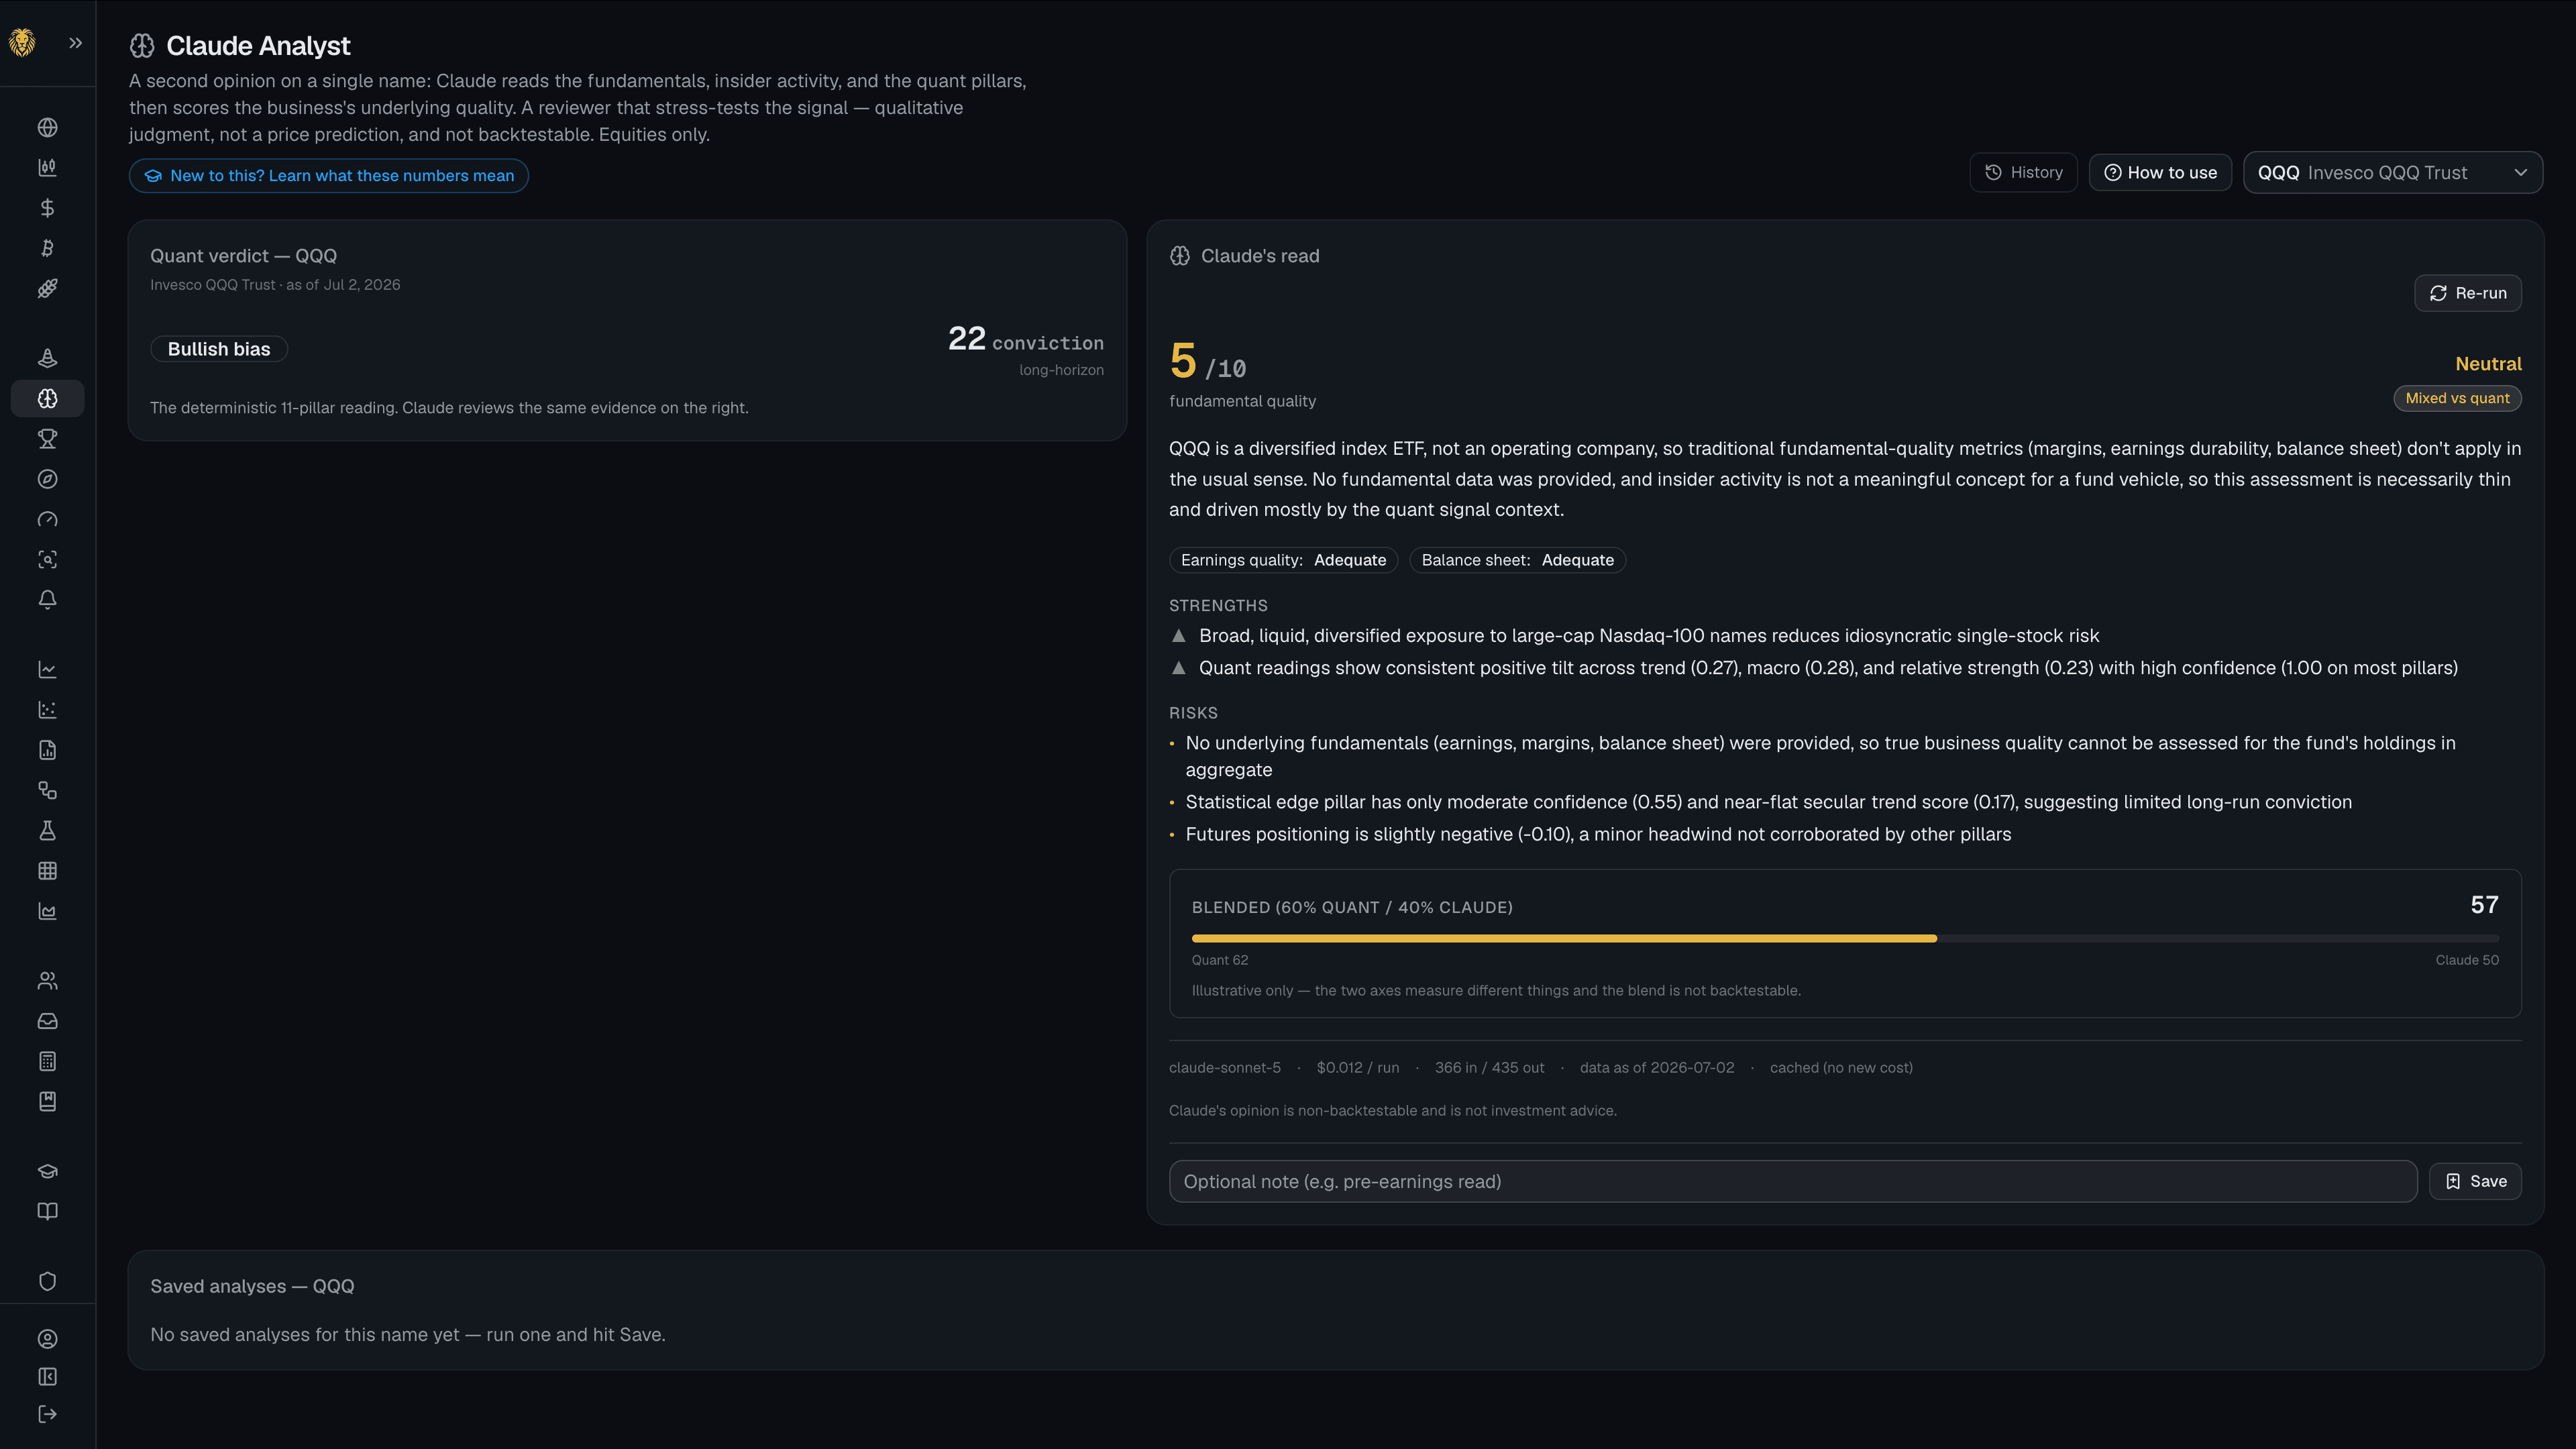Open the History view
Viewport: 2576px width, 1449px height.
[2023, 173]
